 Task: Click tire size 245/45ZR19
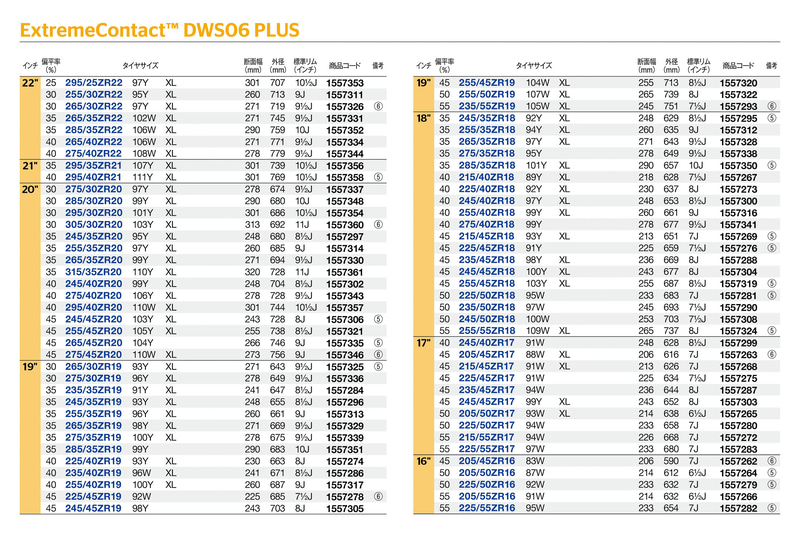[x=94, y=508]
